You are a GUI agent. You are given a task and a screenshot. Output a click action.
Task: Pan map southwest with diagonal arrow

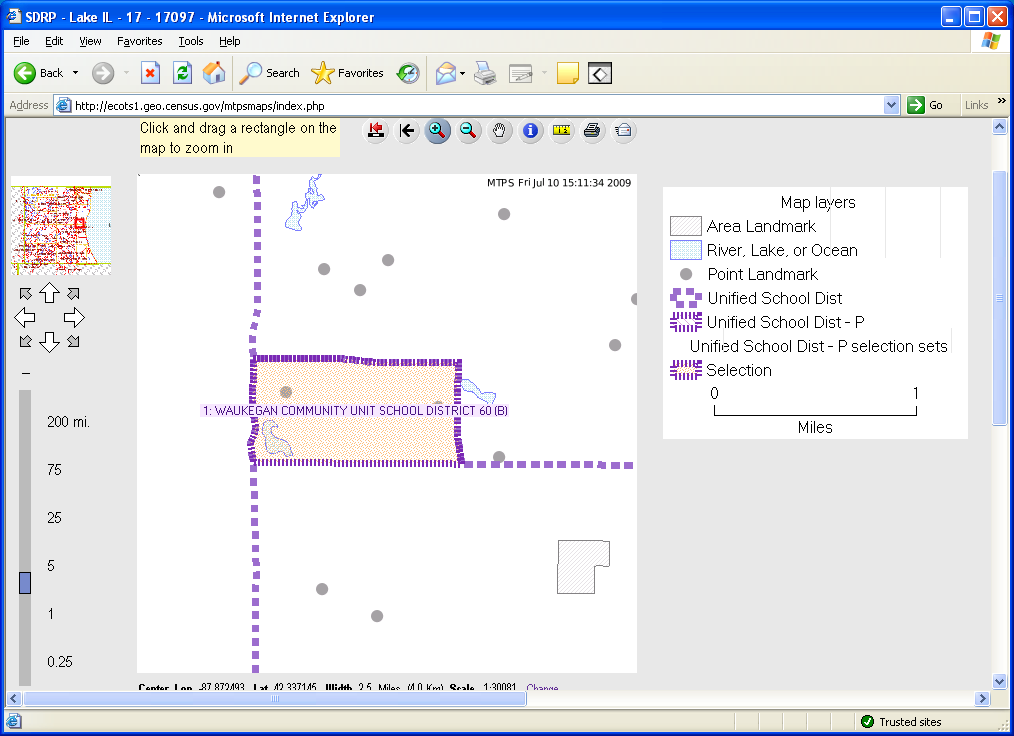(25, 341)
